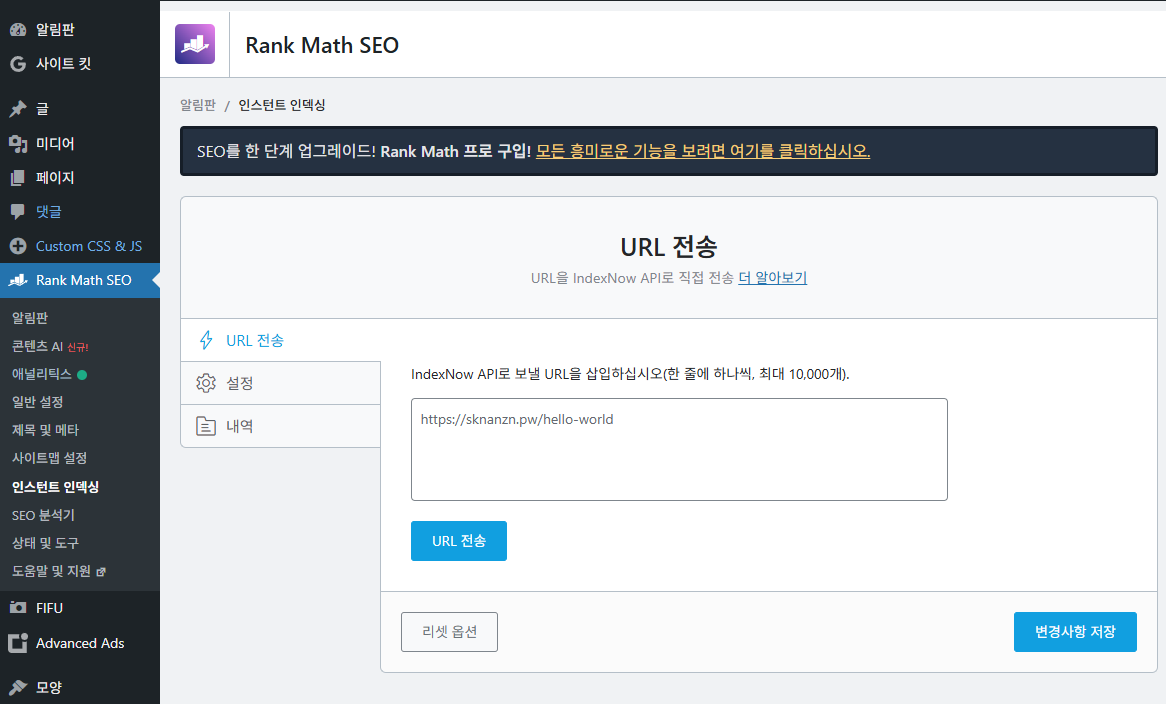Viewport: 1166px width, 704px height.
Task: Click the paintbrush icon beside 모양
Action: 18,688
